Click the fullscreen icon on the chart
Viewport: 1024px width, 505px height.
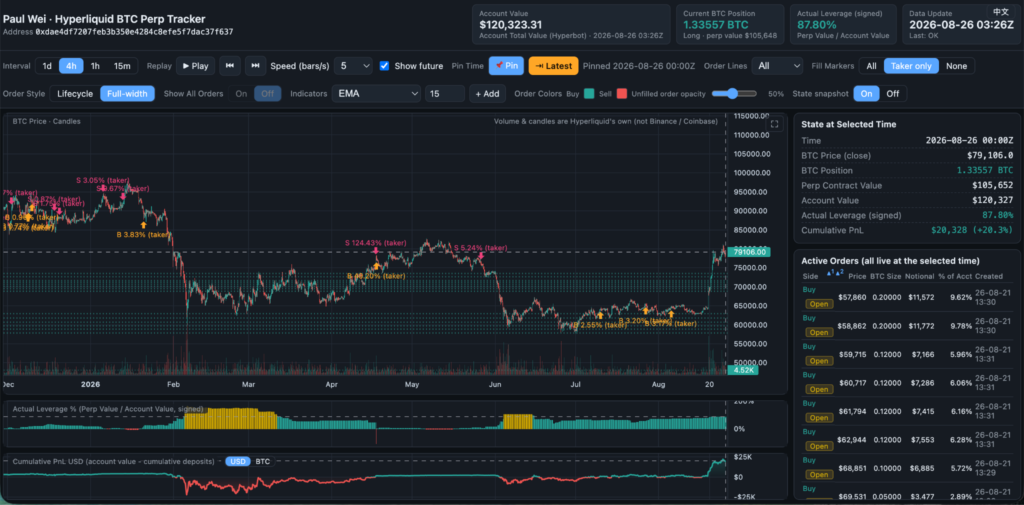click(775, 124)
